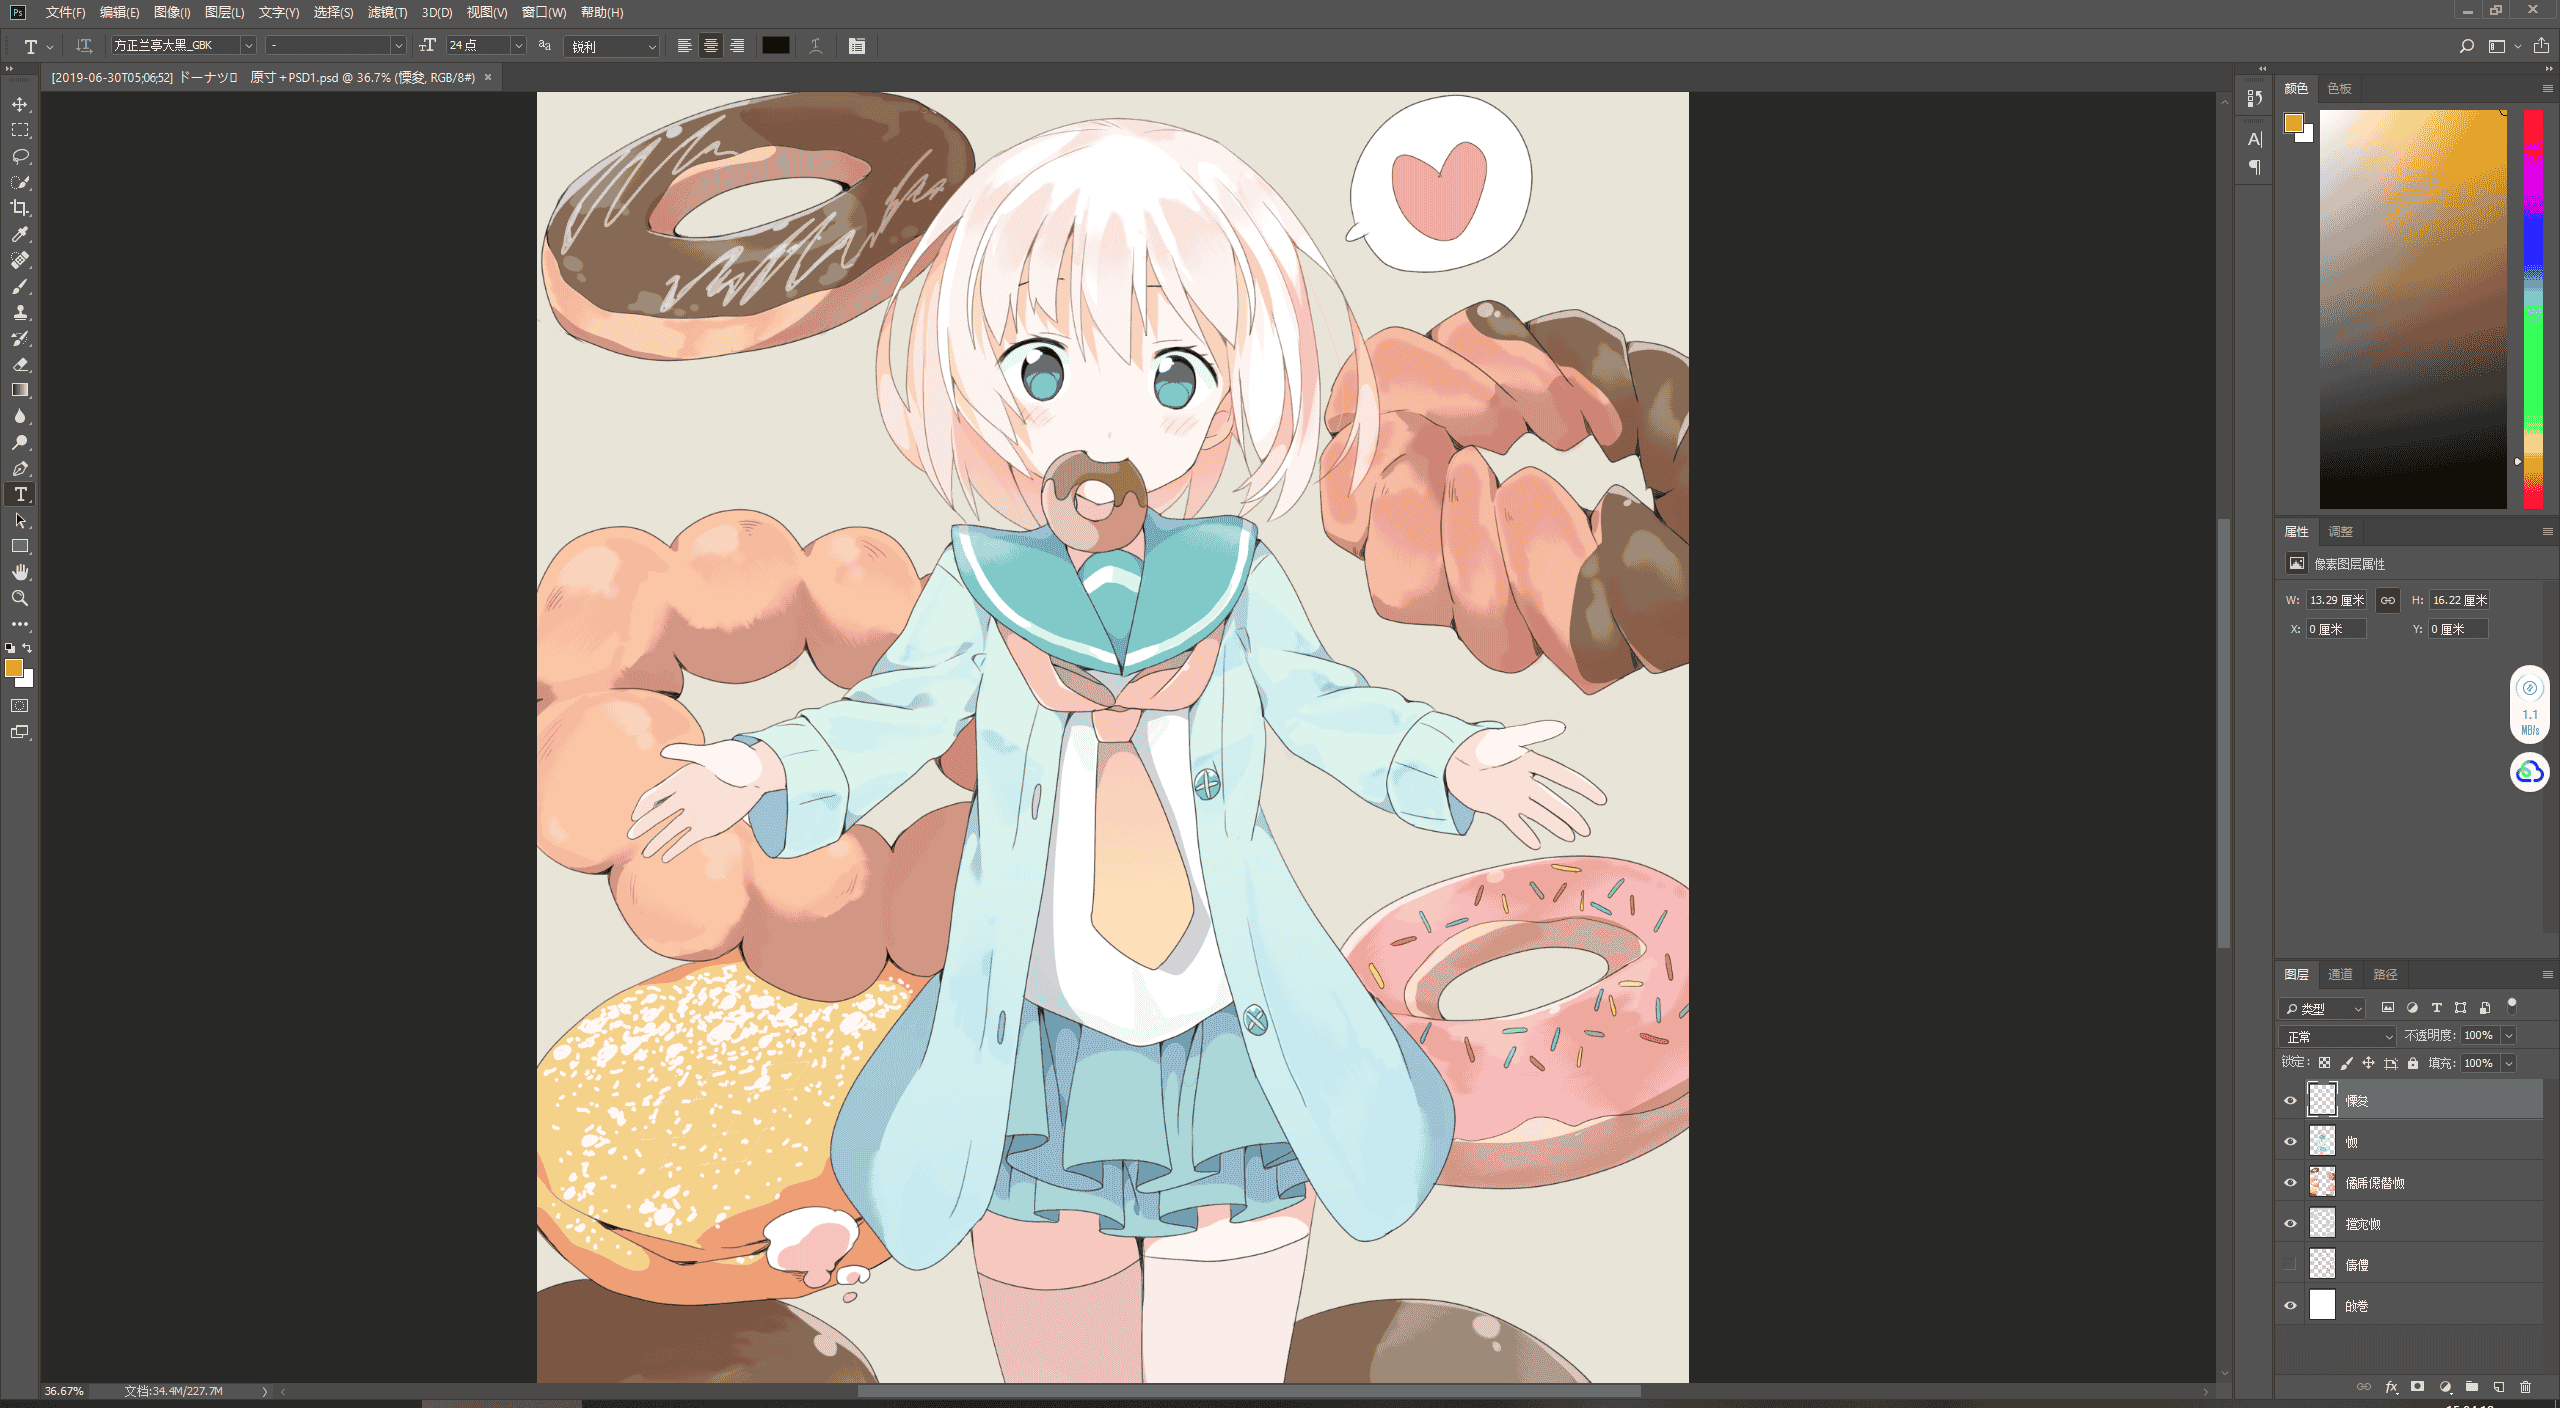
Task: Hide the bottom white-thumbnail layer
Action: coord(2290,1305)
